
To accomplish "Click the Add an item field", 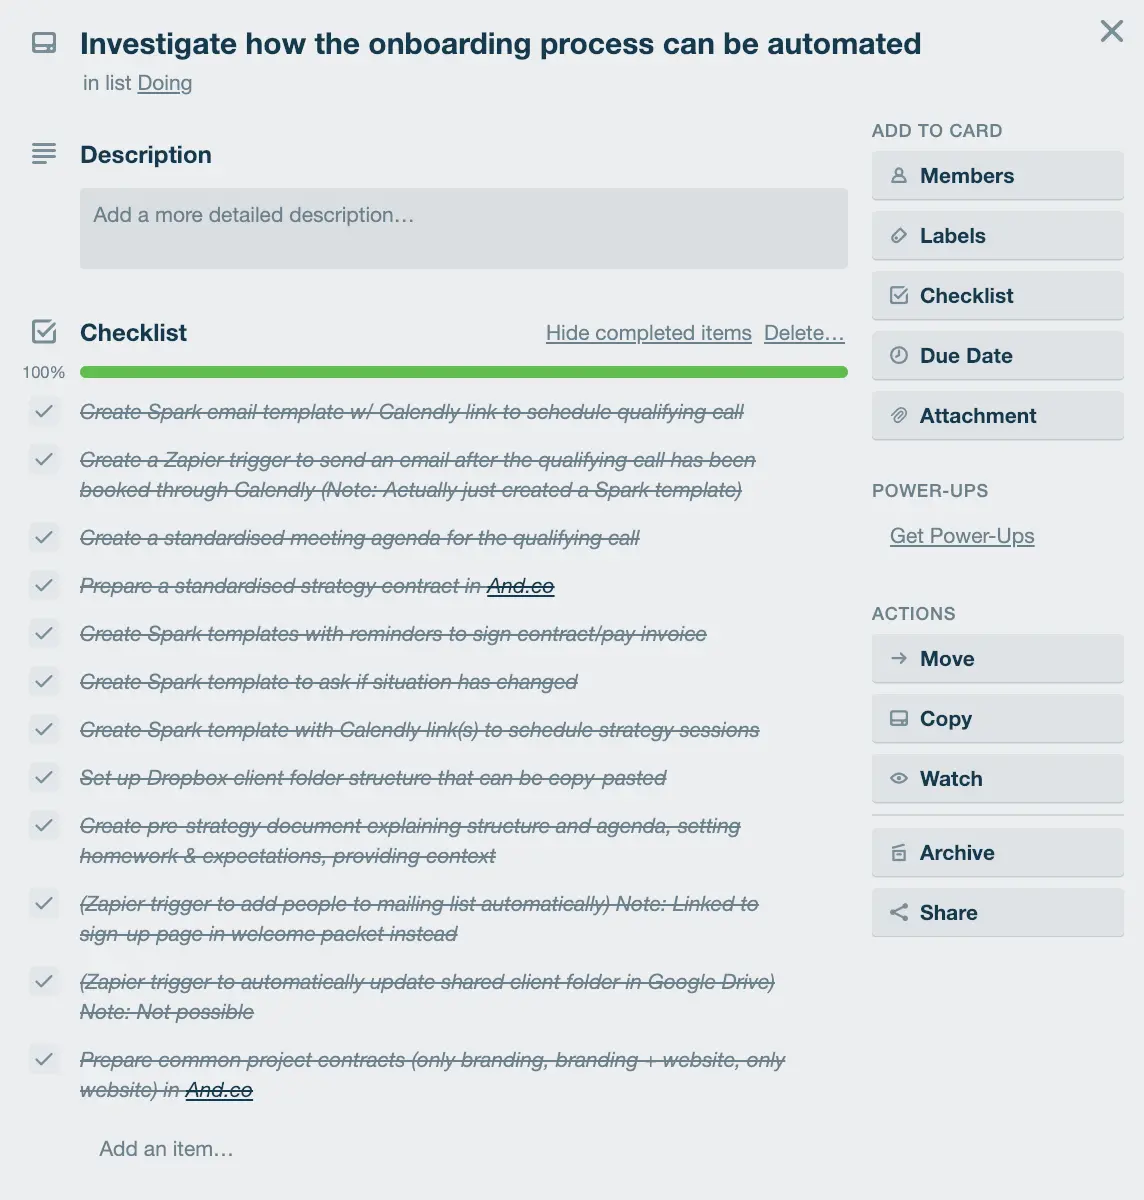I will pos(166,1148).
